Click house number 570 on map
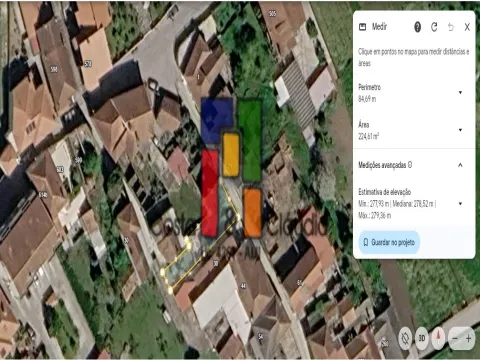 pyautogui.click(x=88, y=63)
